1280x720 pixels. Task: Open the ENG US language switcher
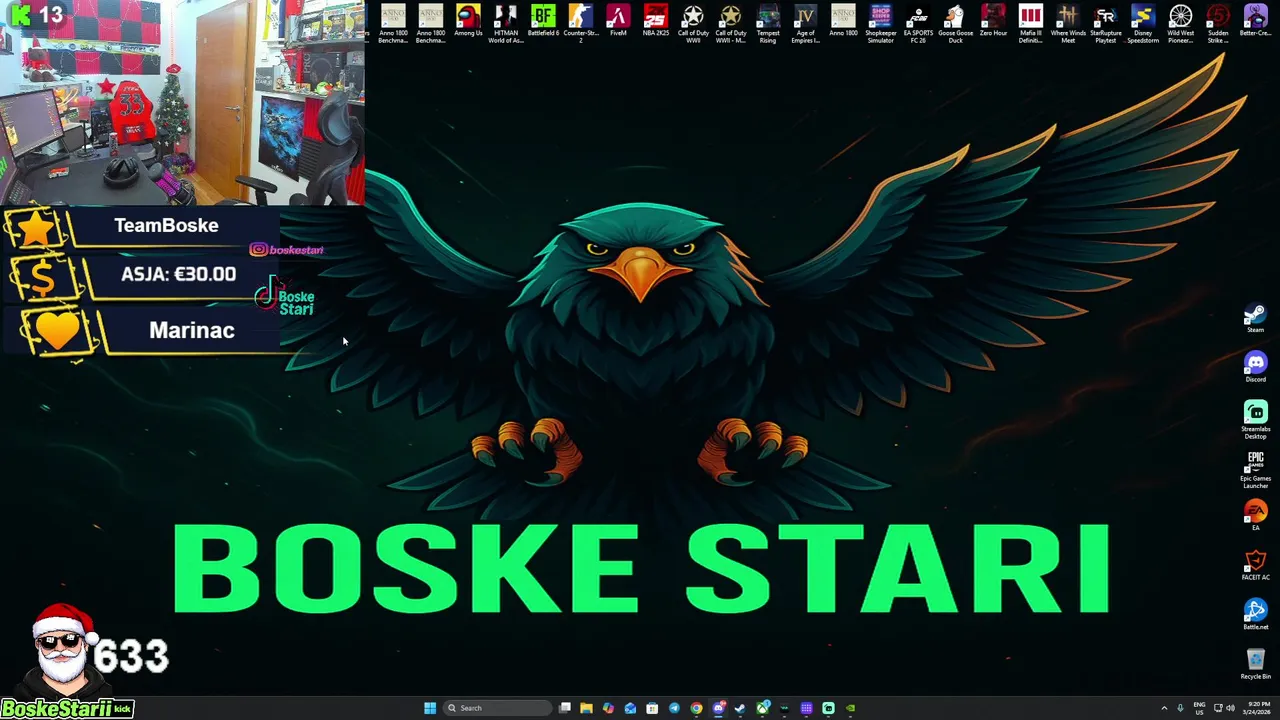[1199, 708]
